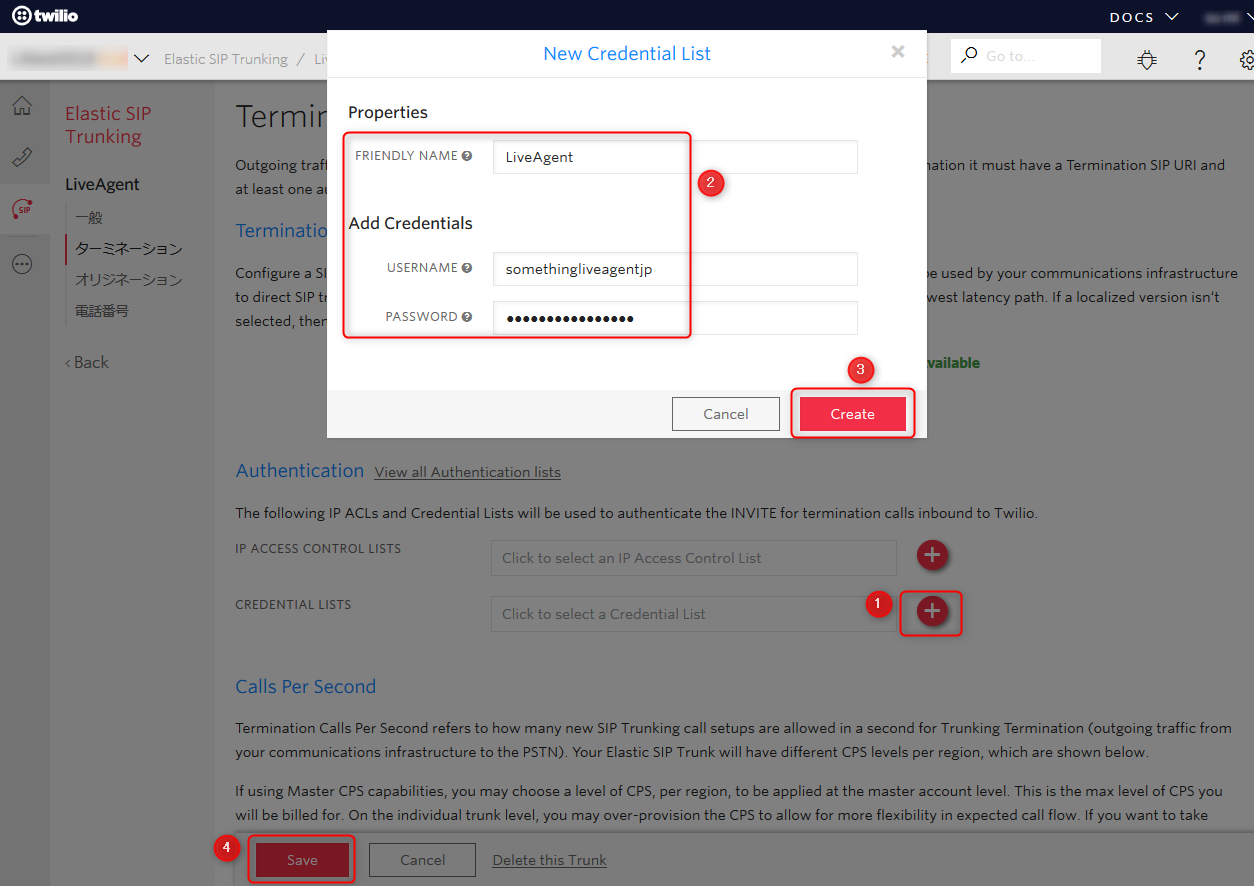Open the debugger bug icon
Viewport: 1254px width, 886px height.
[x=1147, y=60]
